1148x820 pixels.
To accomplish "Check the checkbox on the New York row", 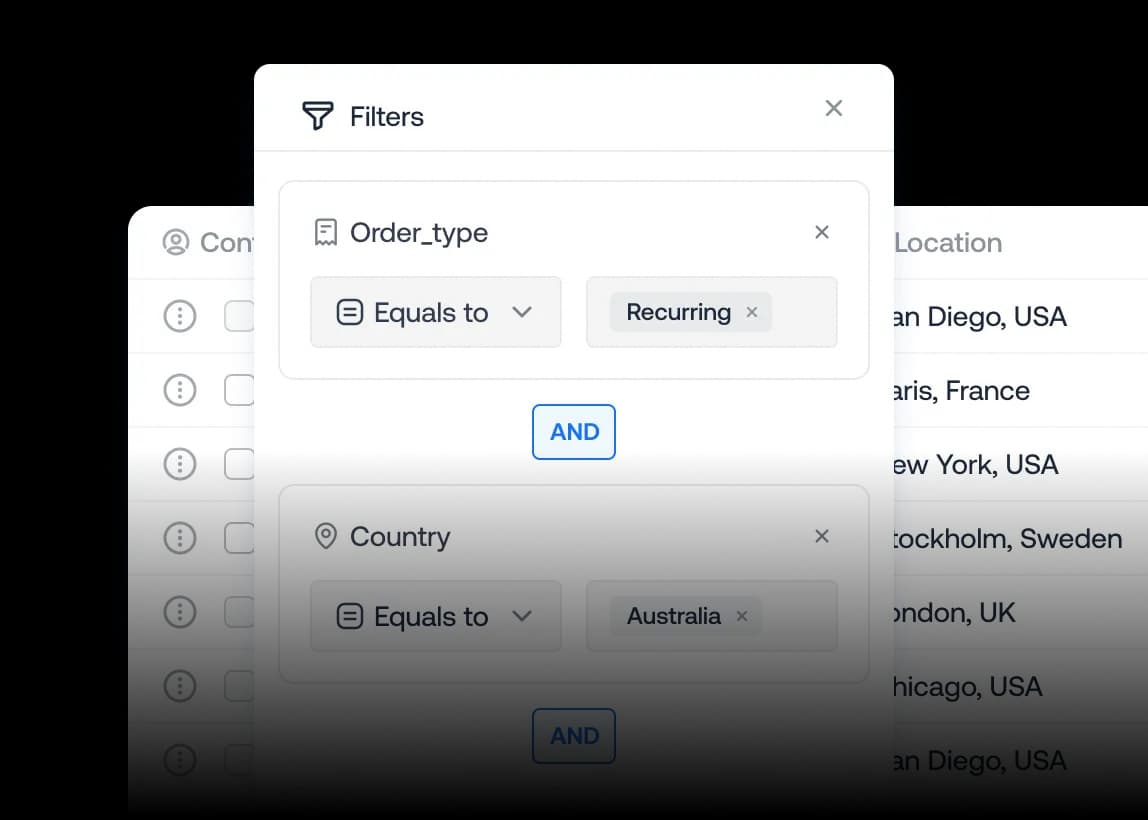I will tap(240, 464).
